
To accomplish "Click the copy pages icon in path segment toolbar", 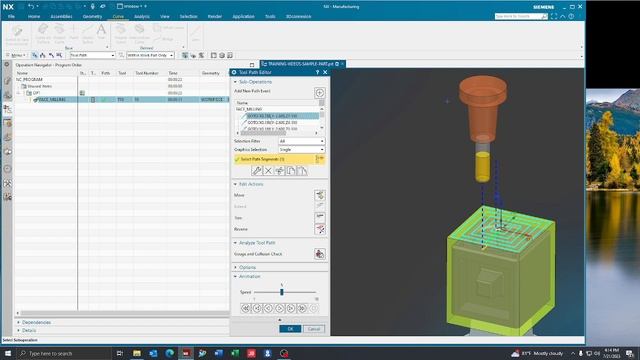I will coord(291,171).
